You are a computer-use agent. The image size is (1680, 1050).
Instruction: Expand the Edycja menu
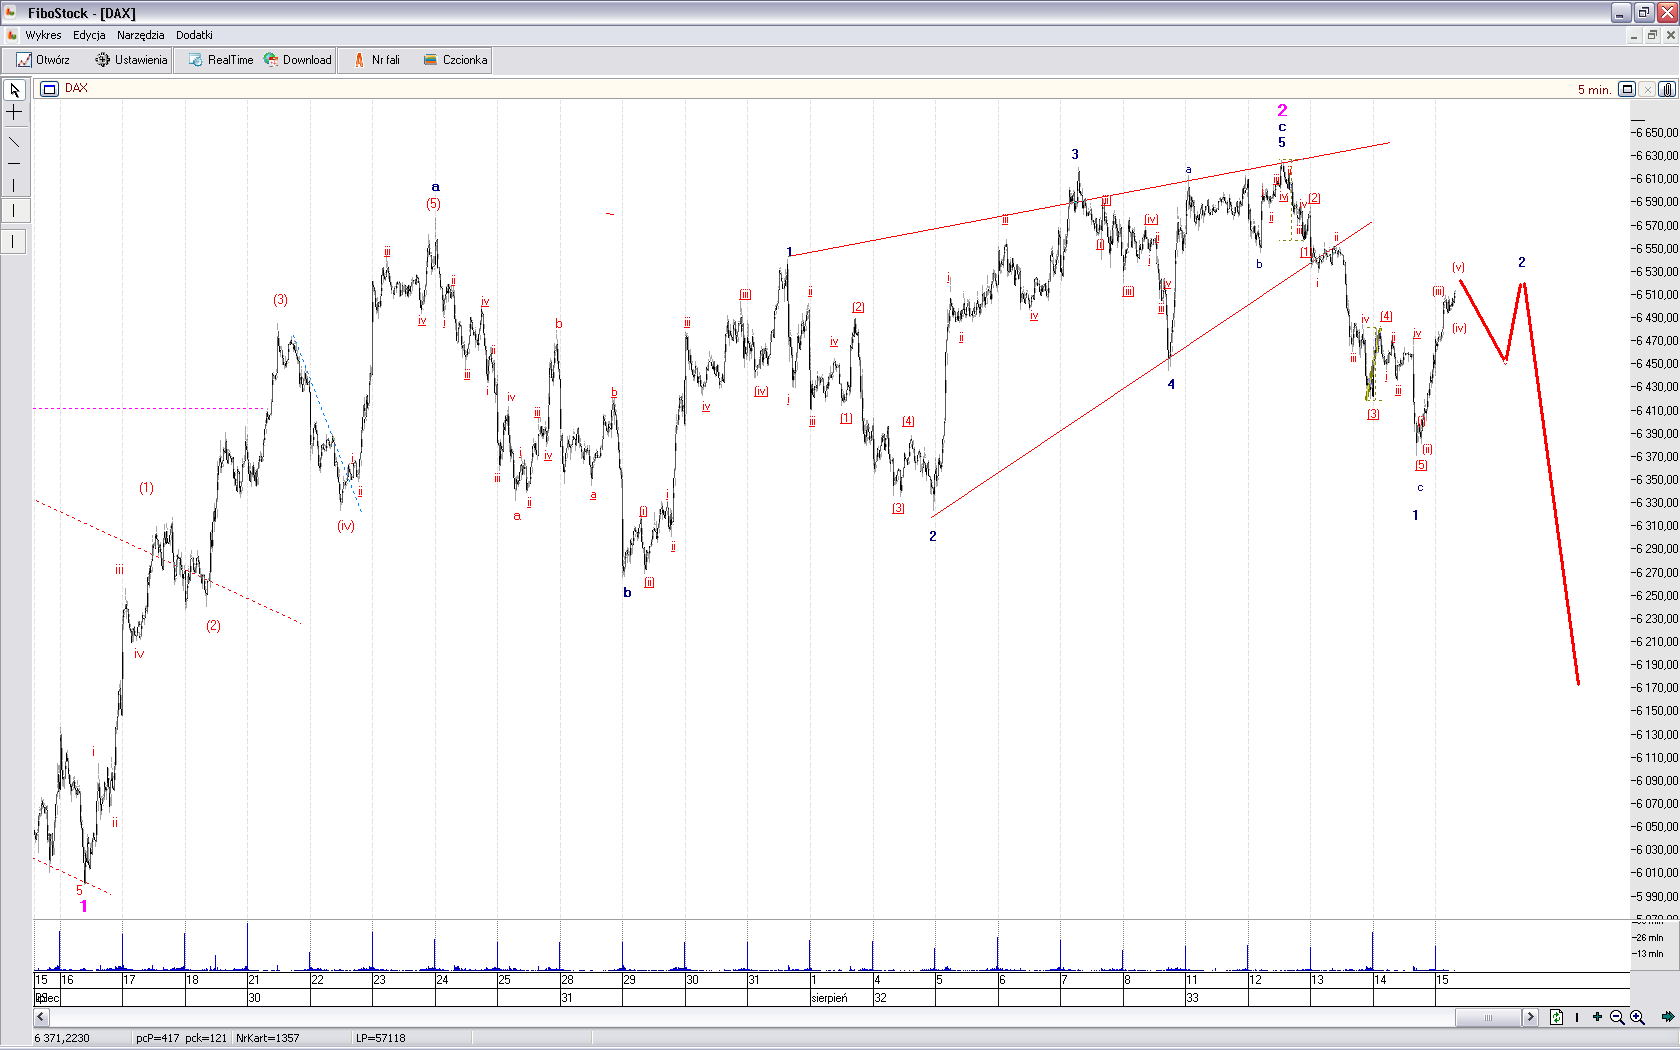tap(89, 35)
